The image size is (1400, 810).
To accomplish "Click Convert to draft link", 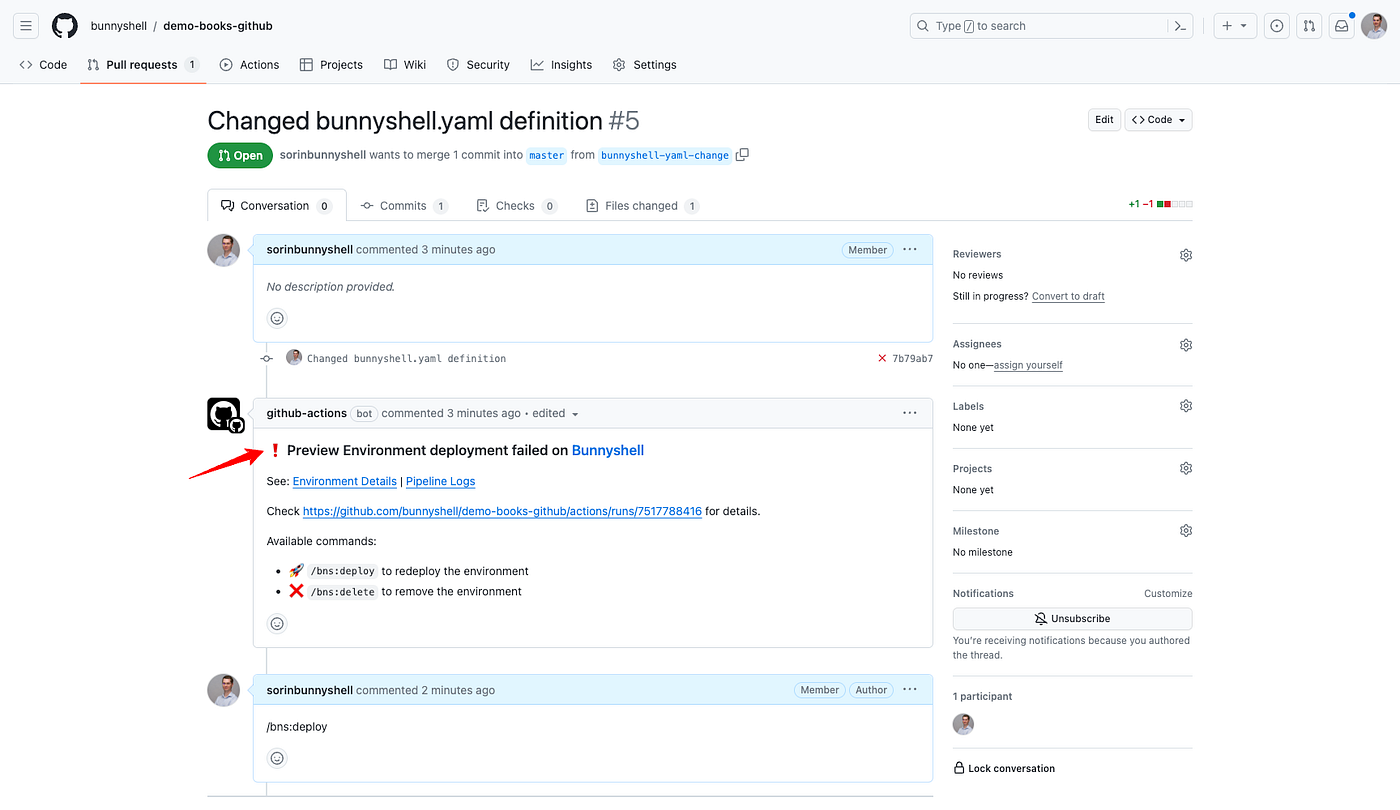I will pos(1068,297).
